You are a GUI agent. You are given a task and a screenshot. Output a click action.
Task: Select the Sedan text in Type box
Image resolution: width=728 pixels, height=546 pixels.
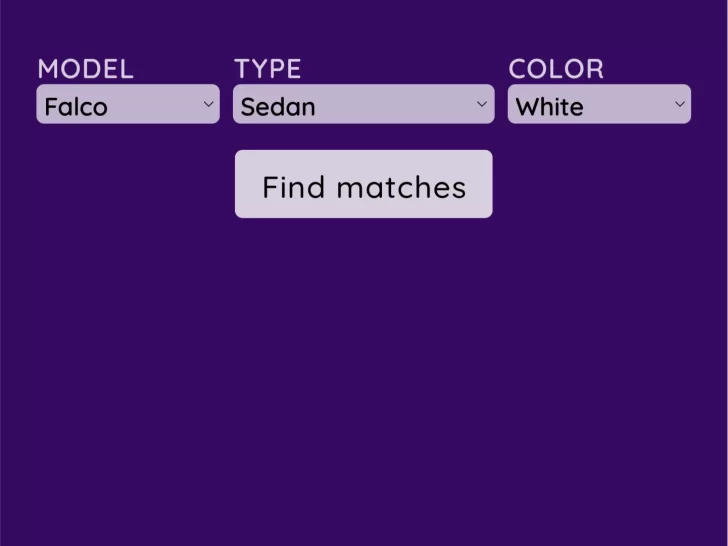278,107
